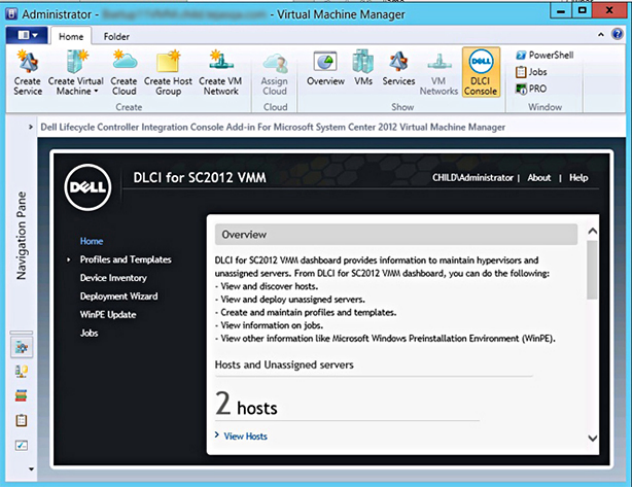This screenshot has width=632, height=487.
Task: Click the Hosts and Unassigned servers heading
Action: (284, 365)
